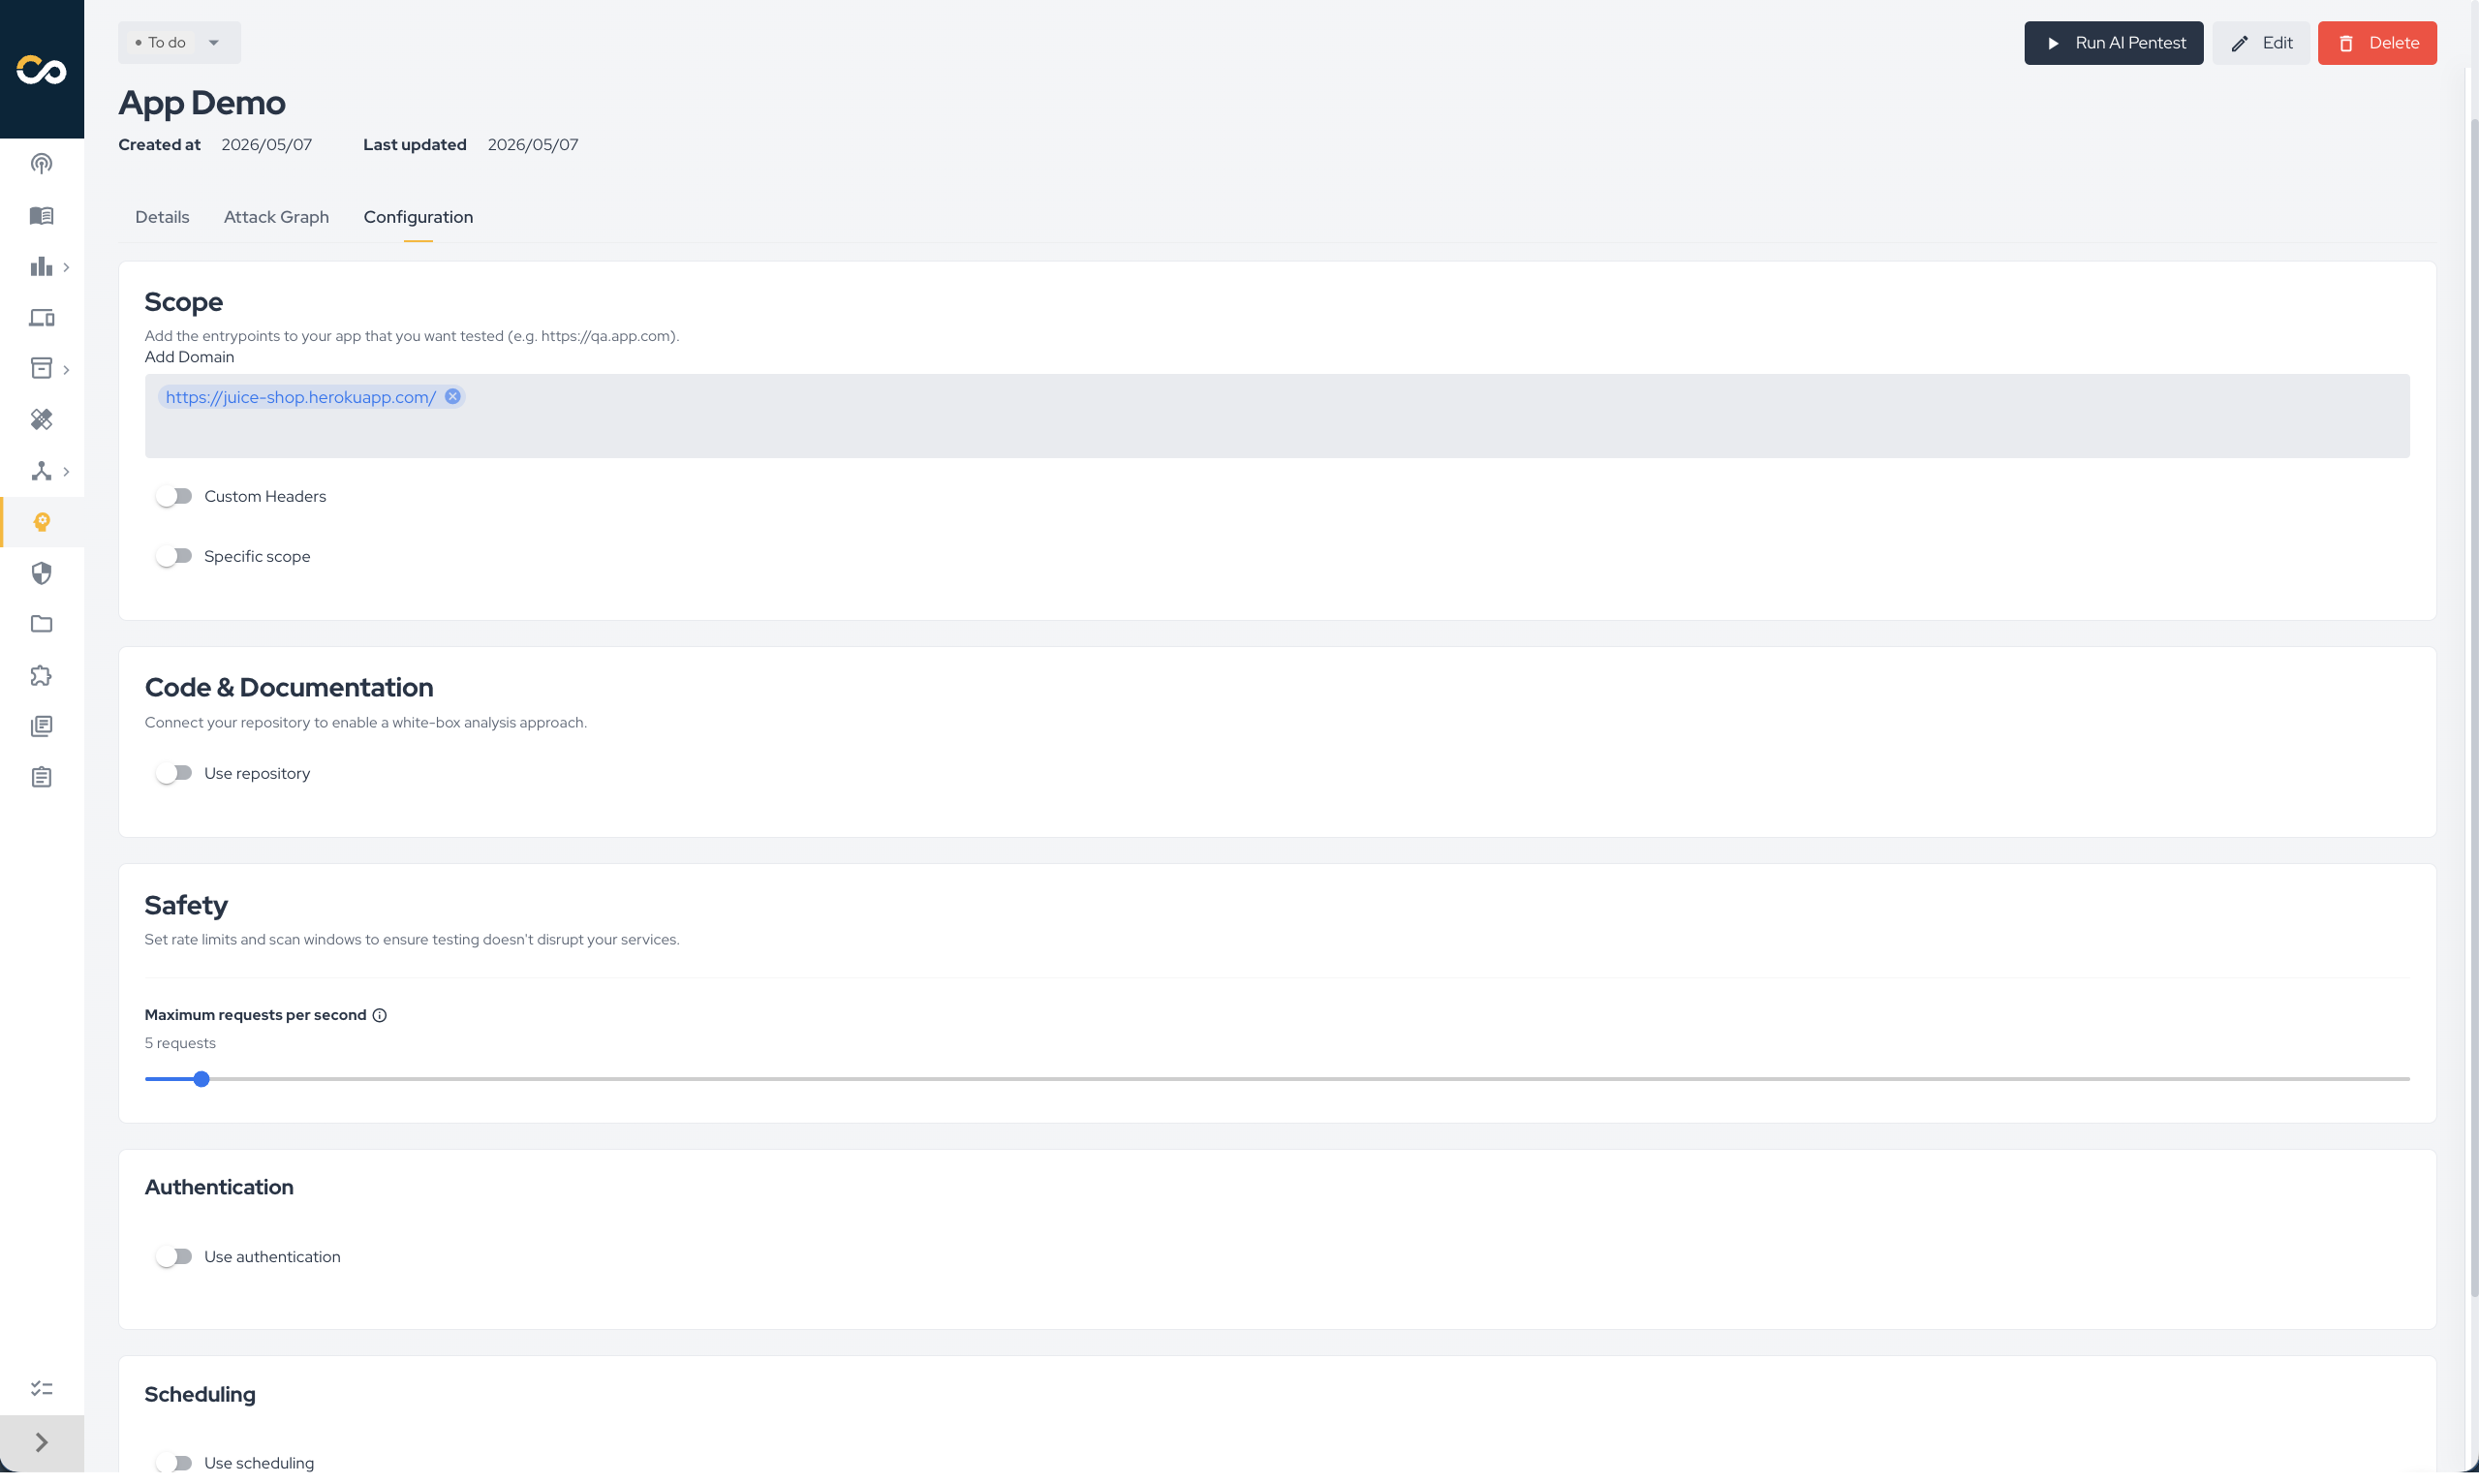This screenshot has height=1484, width=2479.
Task: Switch to the Details tab
Action: [x=162, y=217]
